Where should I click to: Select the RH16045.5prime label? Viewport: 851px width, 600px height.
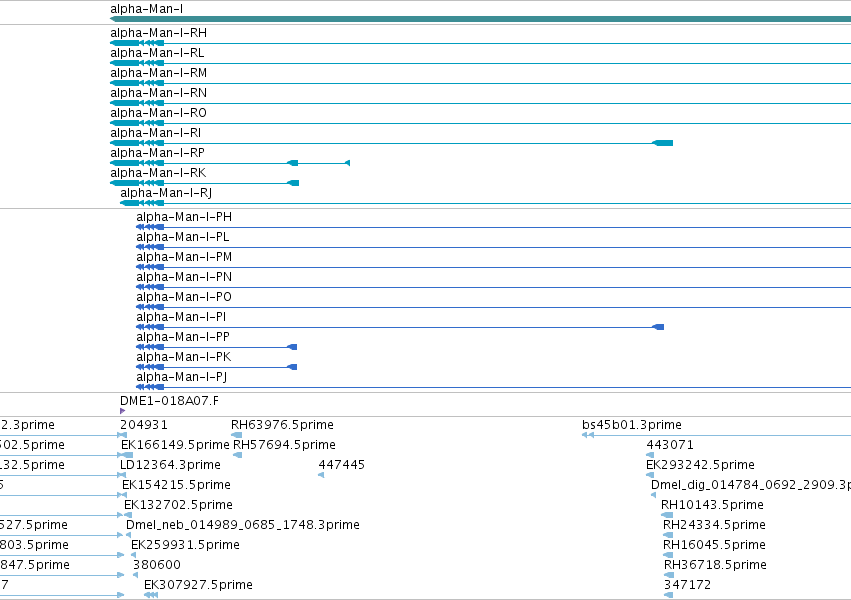tap(715, 545)
